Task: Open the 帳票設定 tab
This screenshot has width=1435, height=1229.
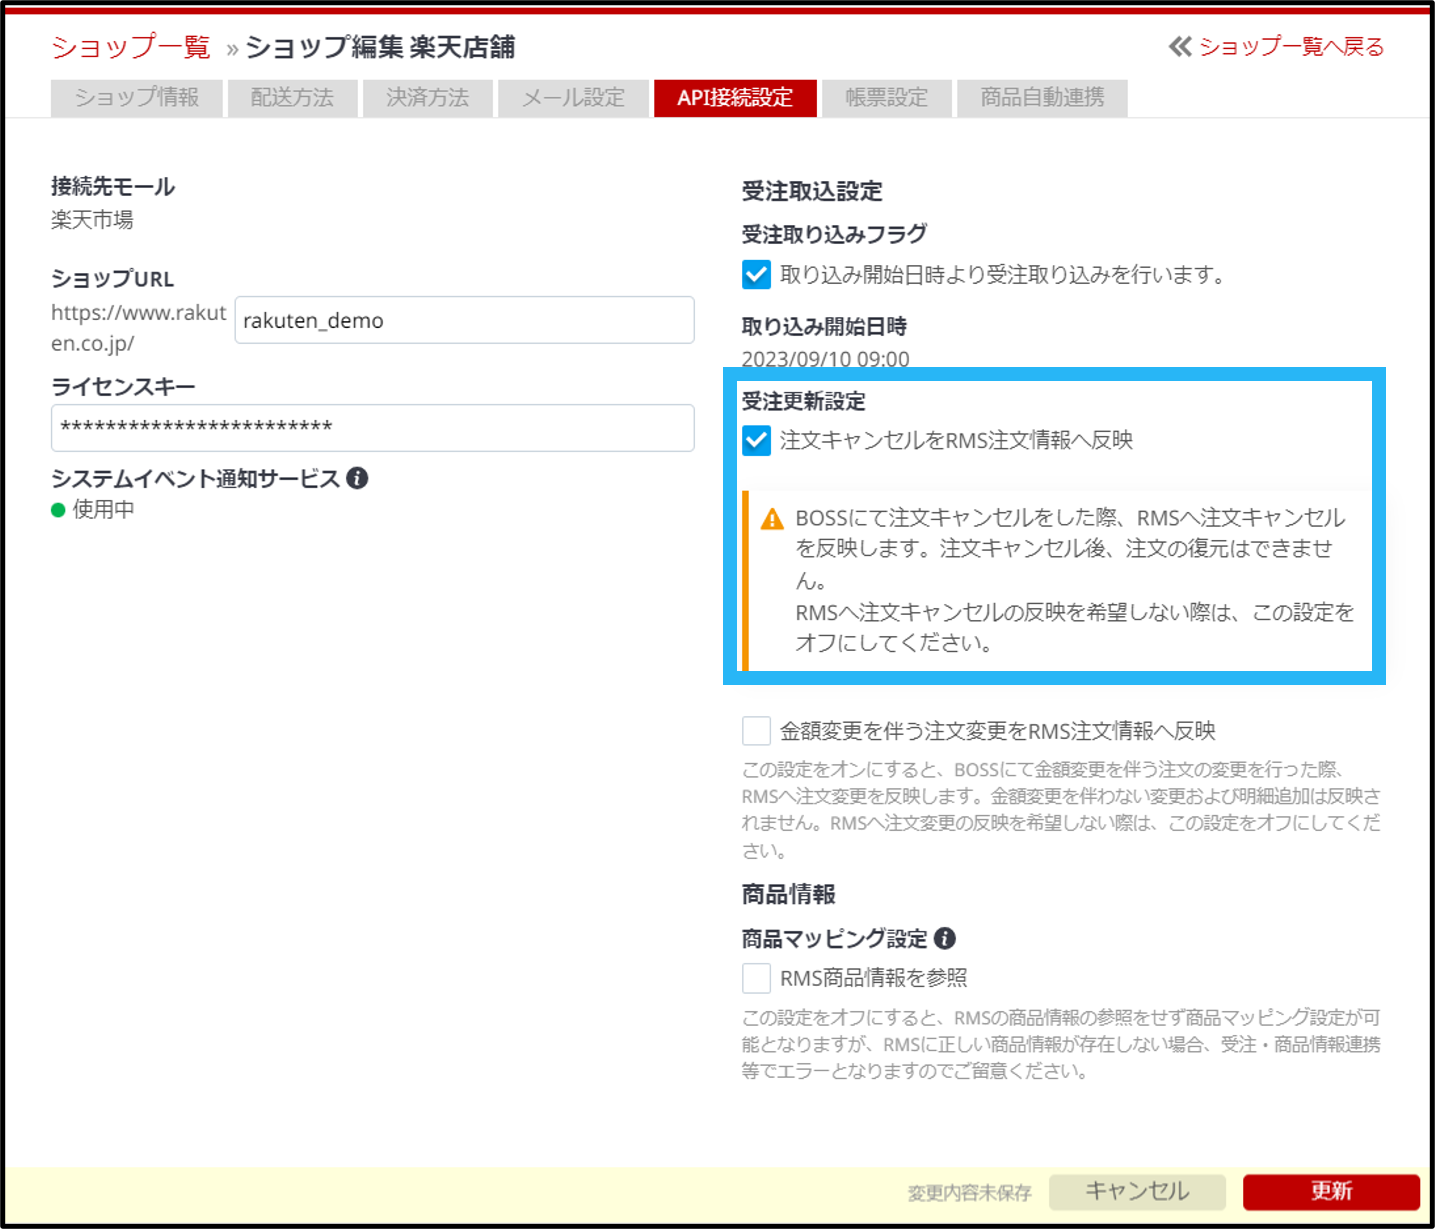Action: 887,98
